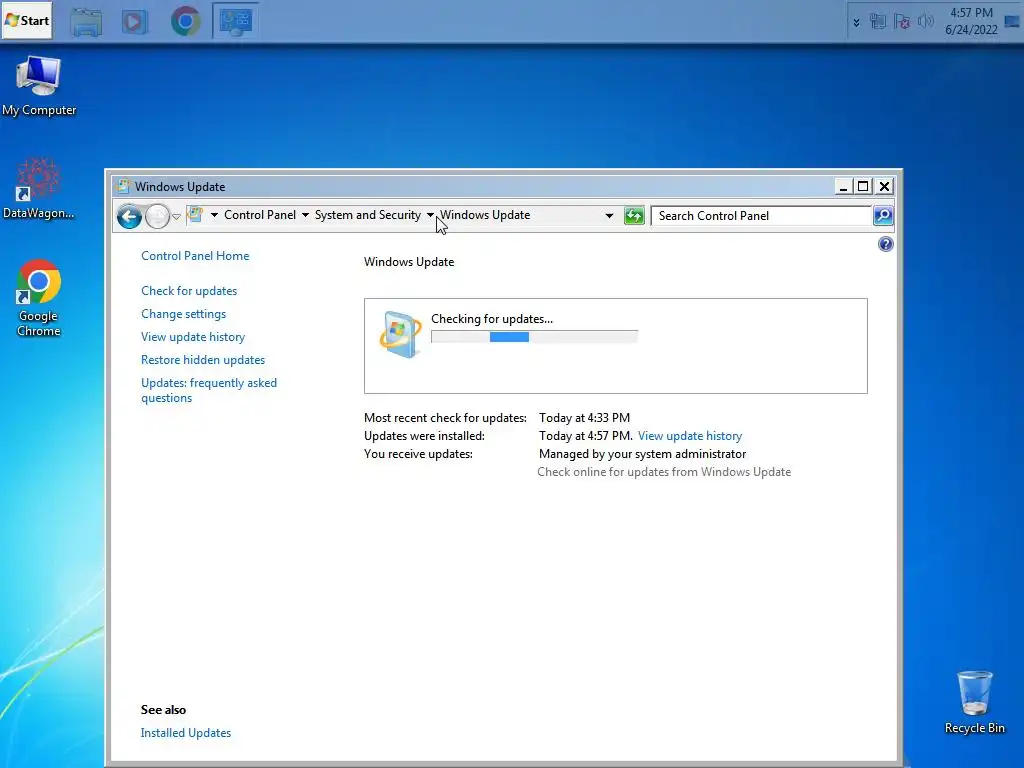Go back with the navigation arrow
1024x768 pixels.
click(129, 216)
